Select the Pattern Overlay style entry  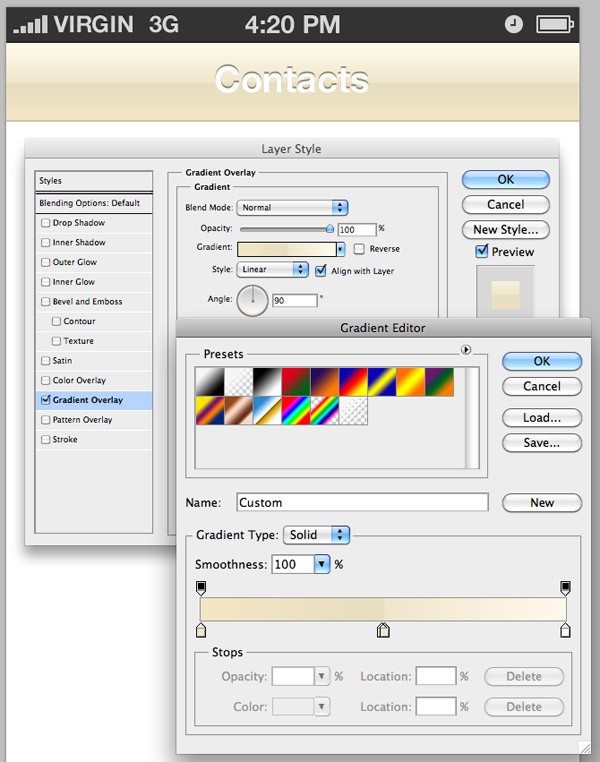pos(94,419)
